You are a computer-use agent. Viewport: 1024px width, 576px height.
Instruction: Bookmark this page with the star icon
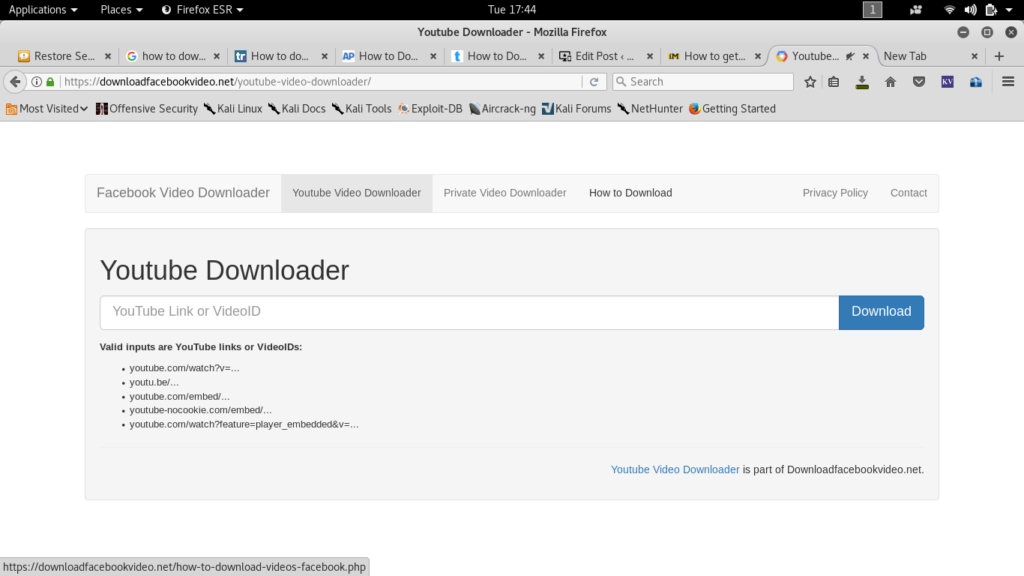810,81
